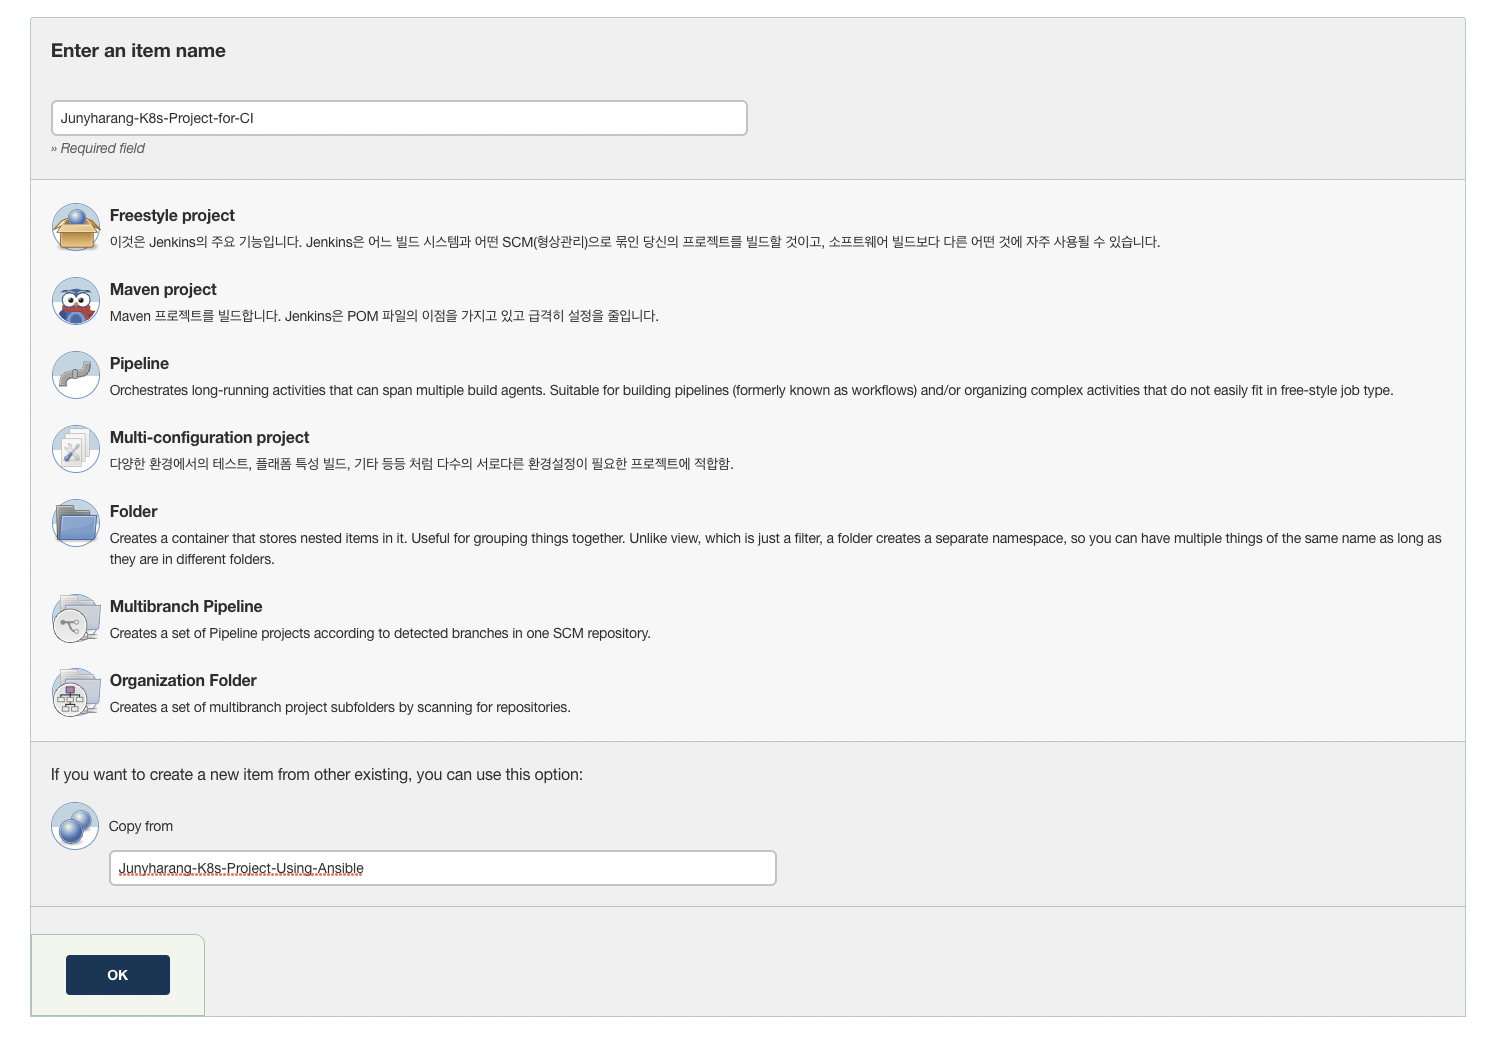Click the 'If you want to create' instruction text
Viewport: 1510px width, 1048px height.
317,775
